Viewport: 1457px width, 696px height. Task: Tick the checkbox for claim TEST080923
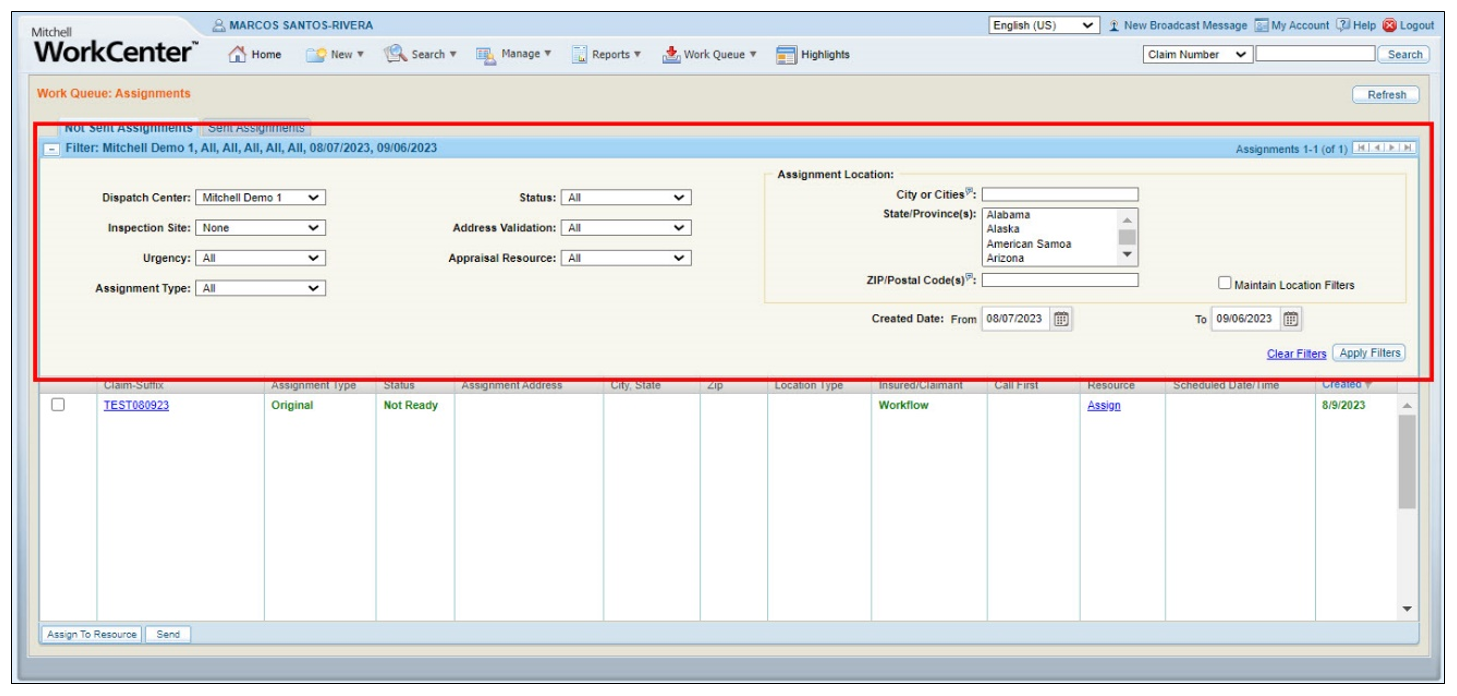tap(58, 405)
